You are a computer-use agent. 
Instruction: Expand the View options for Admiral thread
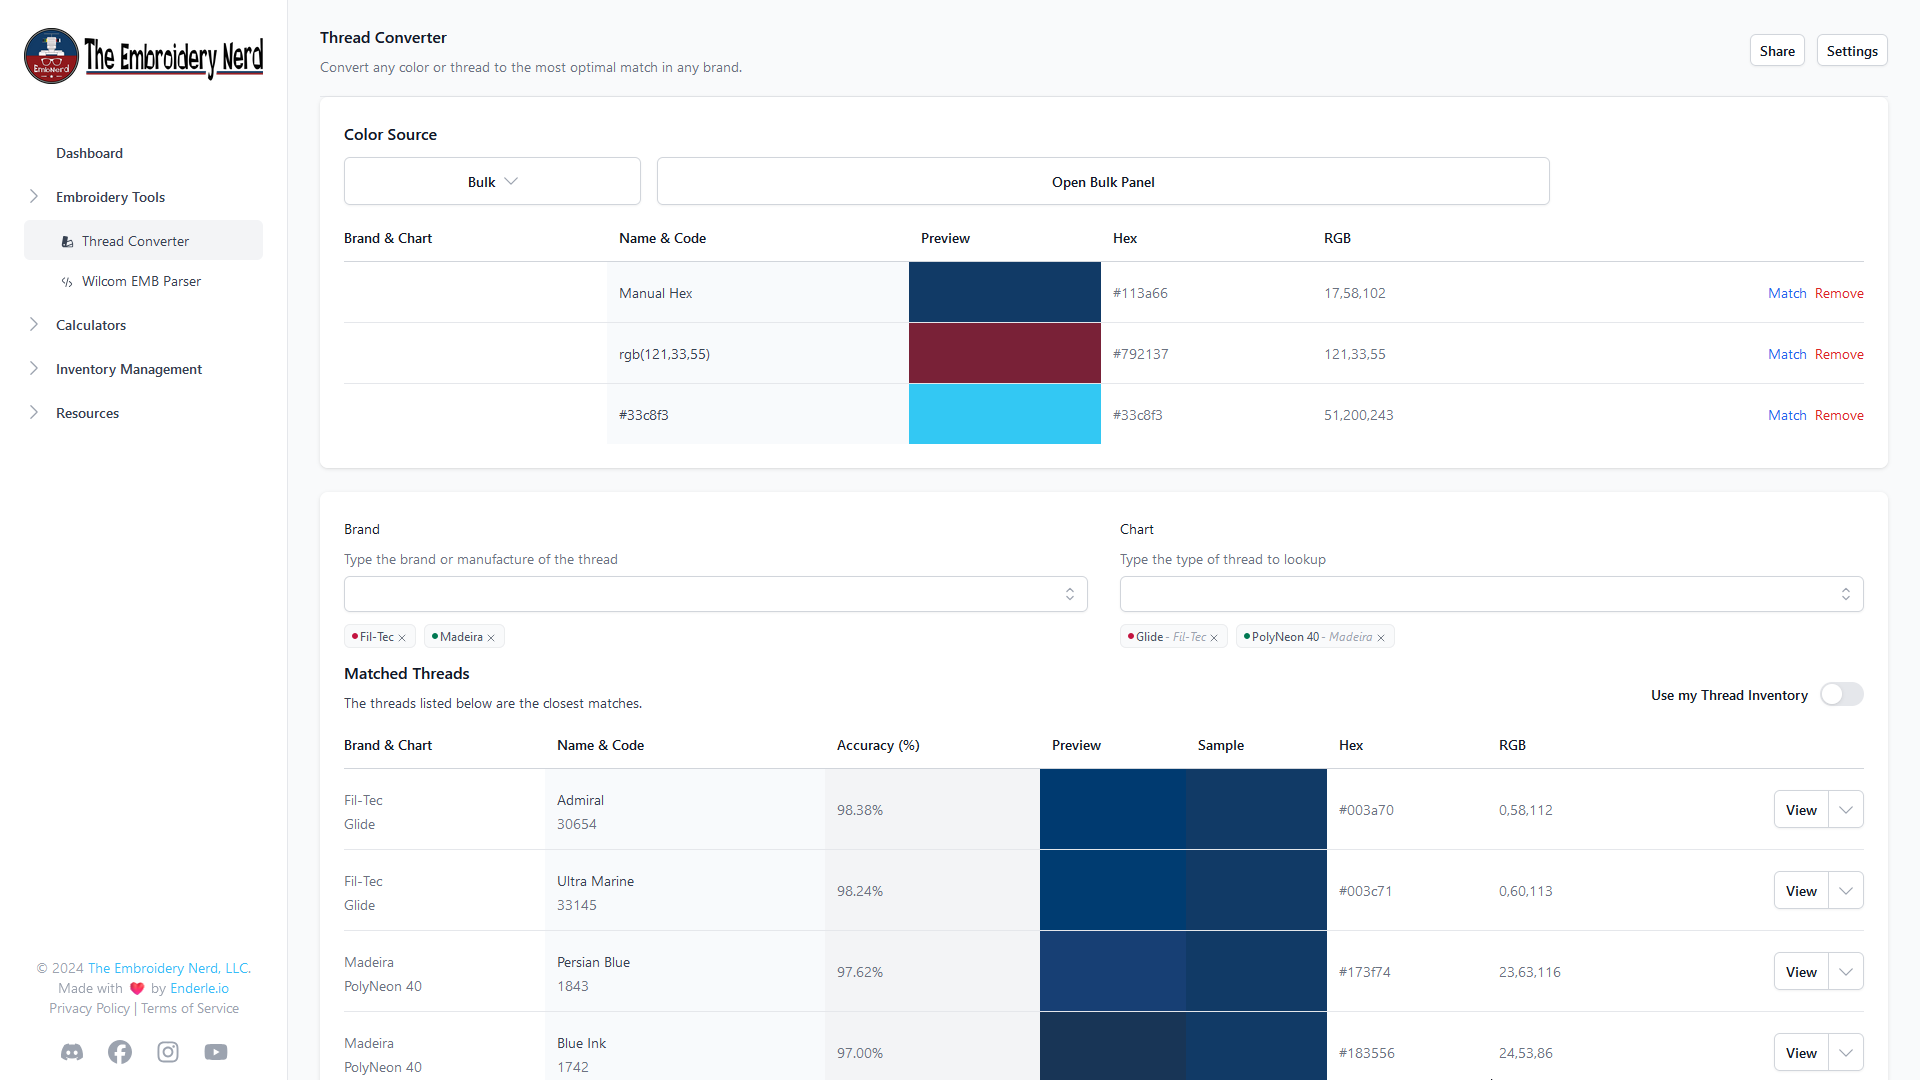1845,809
